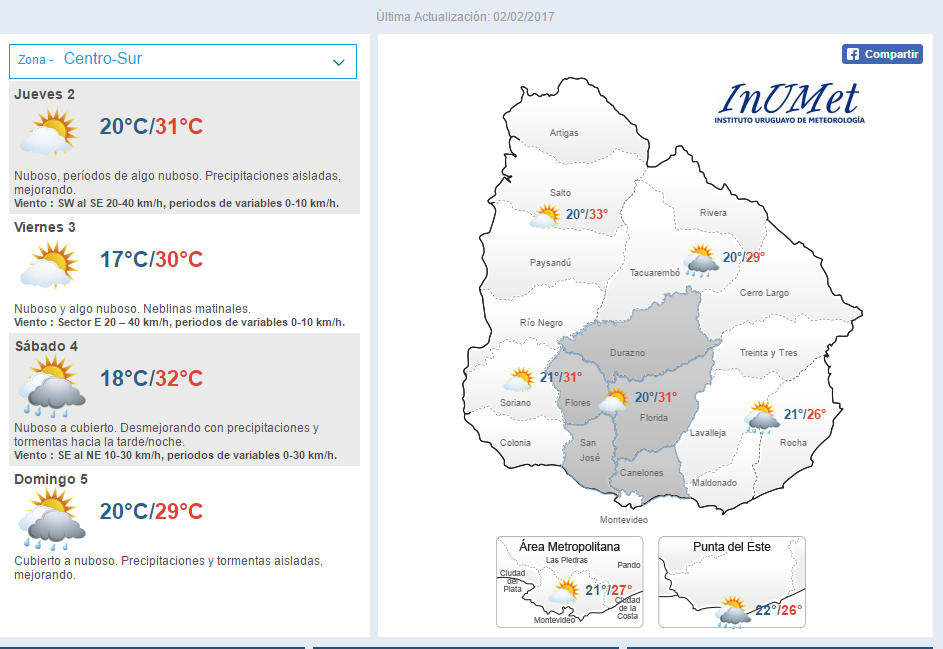
Task: Click the 20°/33° temperature near Salto
Action: click(x=587, y=214)
